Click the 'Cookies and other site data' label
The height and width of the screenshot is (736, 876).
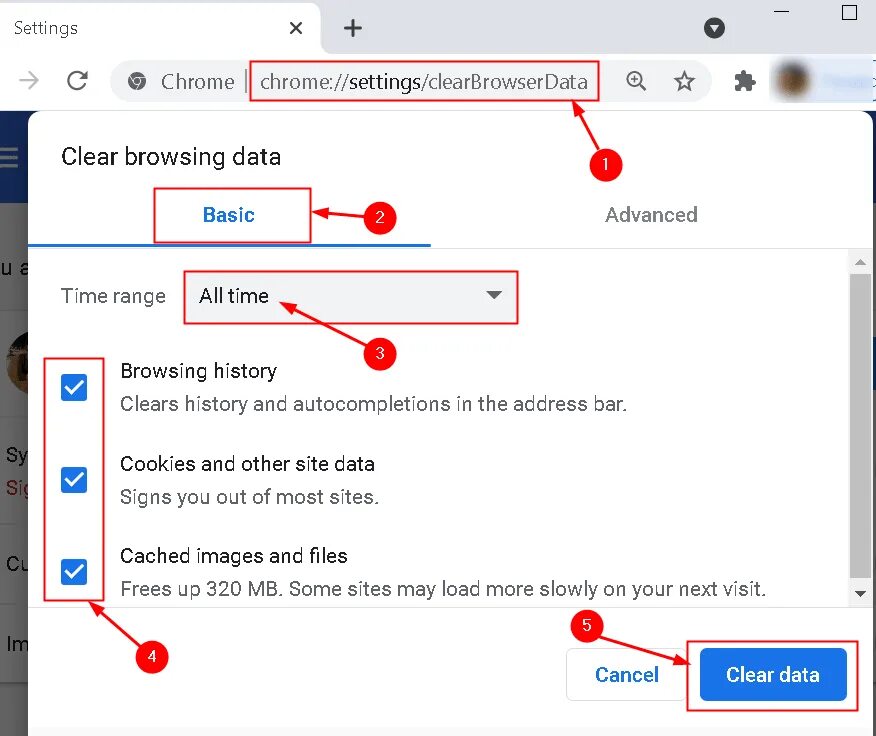(247, 464)
